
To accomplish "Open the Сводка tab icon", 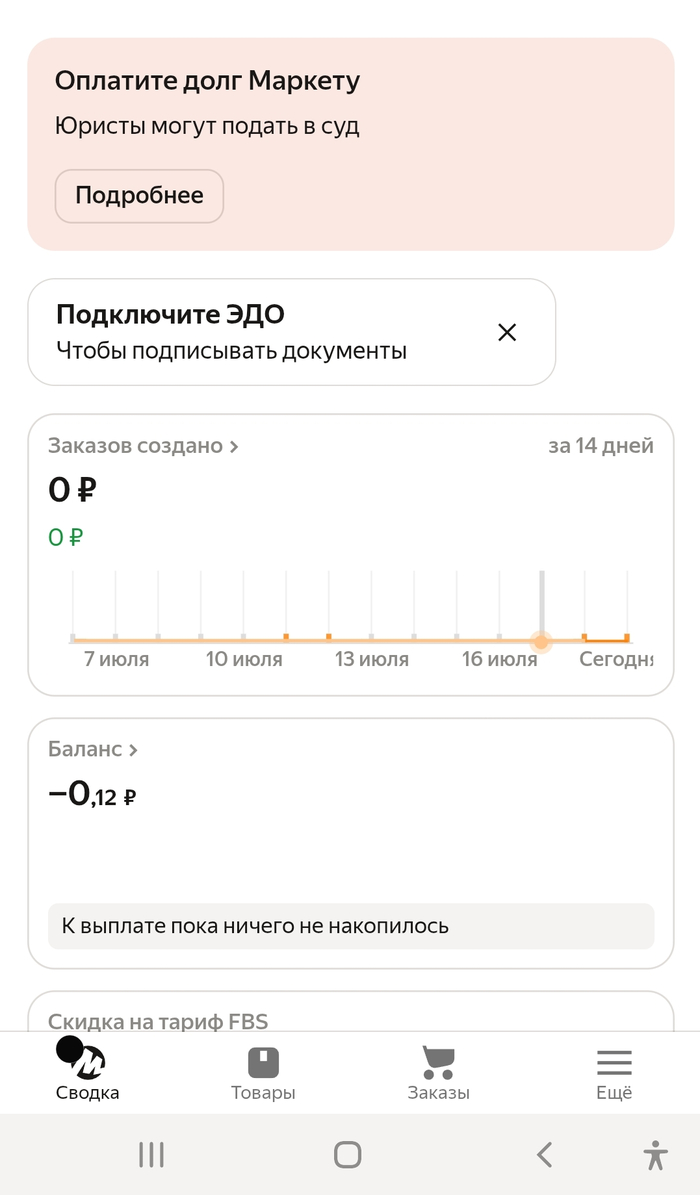I will coord(81,1059).
